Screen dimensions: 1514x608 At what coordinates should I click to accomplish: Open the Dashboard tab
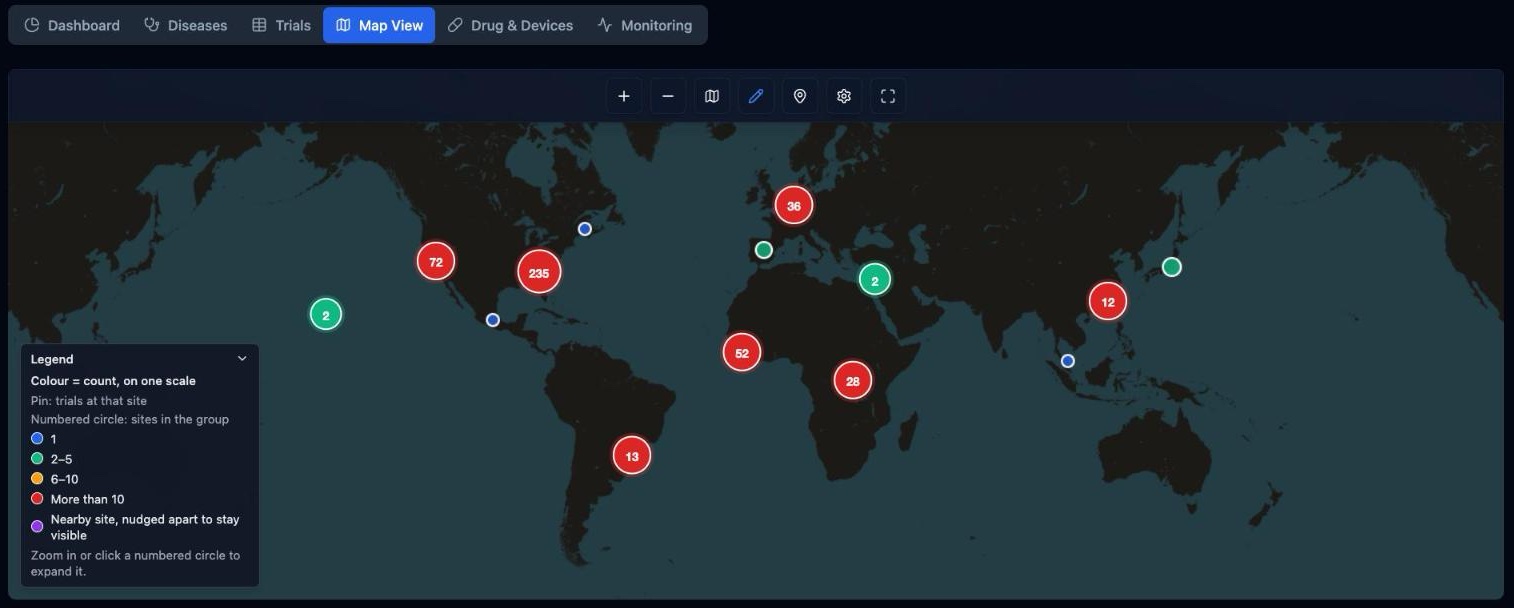(72, 25)
